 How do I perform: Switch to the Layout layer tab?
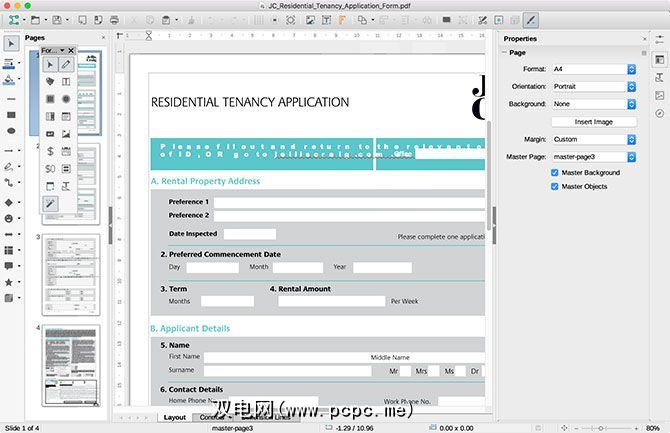click(x=175, y=417)
